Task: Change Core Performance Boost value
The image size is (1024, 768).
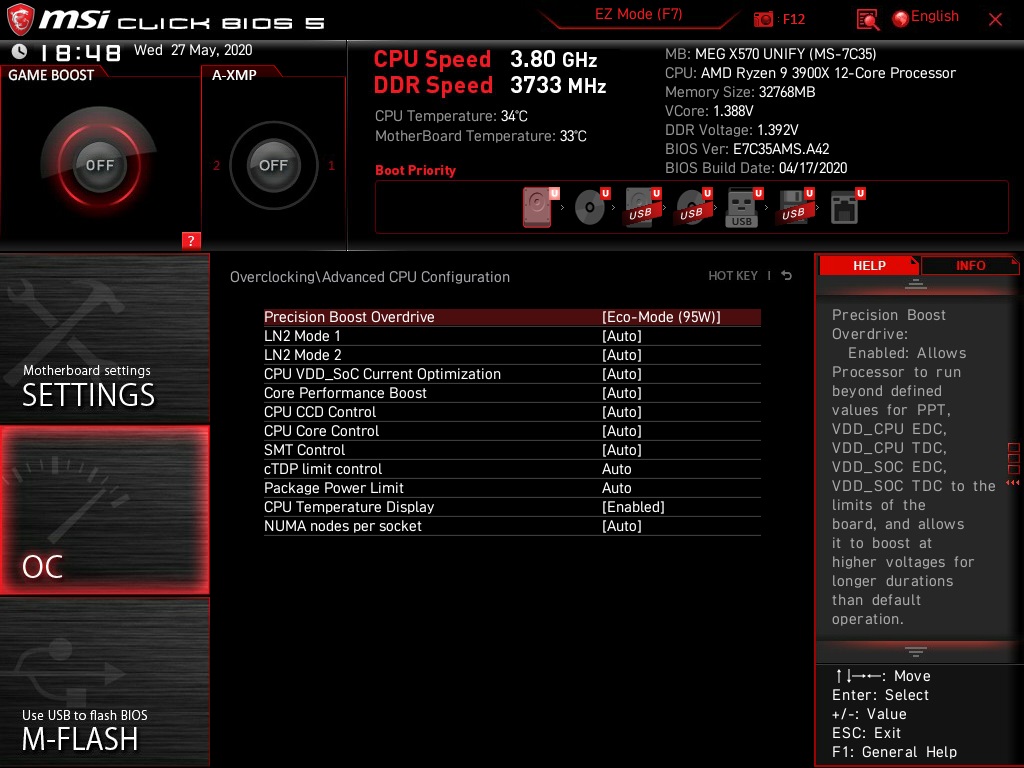Action: [622, 392]
